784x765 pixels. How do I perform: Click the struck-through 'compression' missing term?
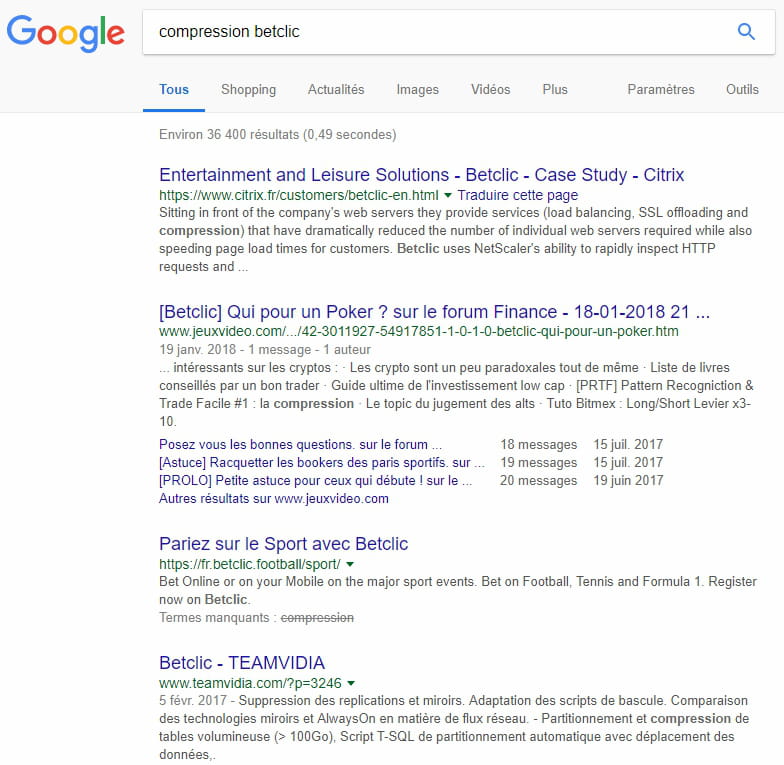[317, 618]
